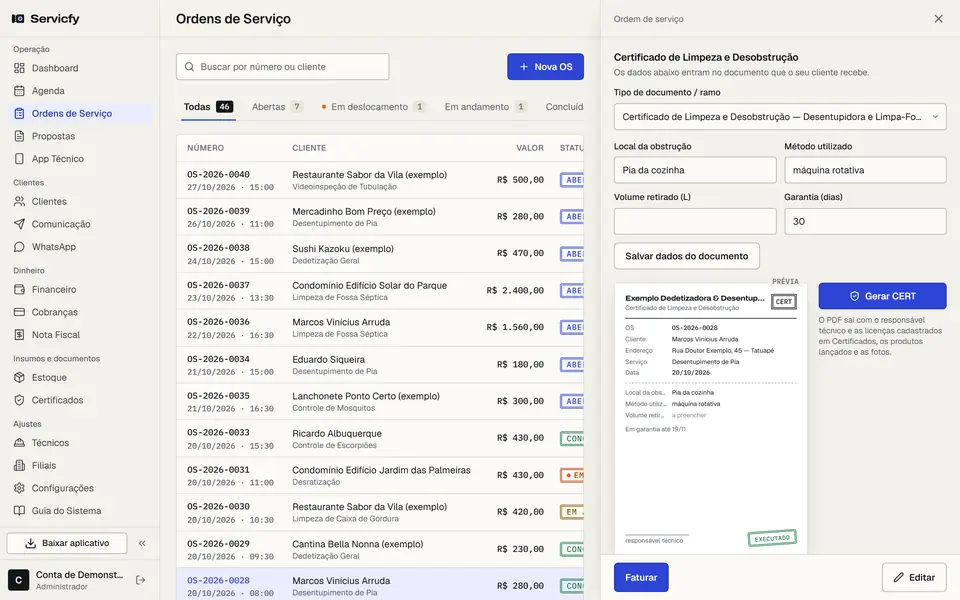960x600 pixels.
Task: Focus the Buscar por número ou cliente field
Action: [x=283, y=67]
